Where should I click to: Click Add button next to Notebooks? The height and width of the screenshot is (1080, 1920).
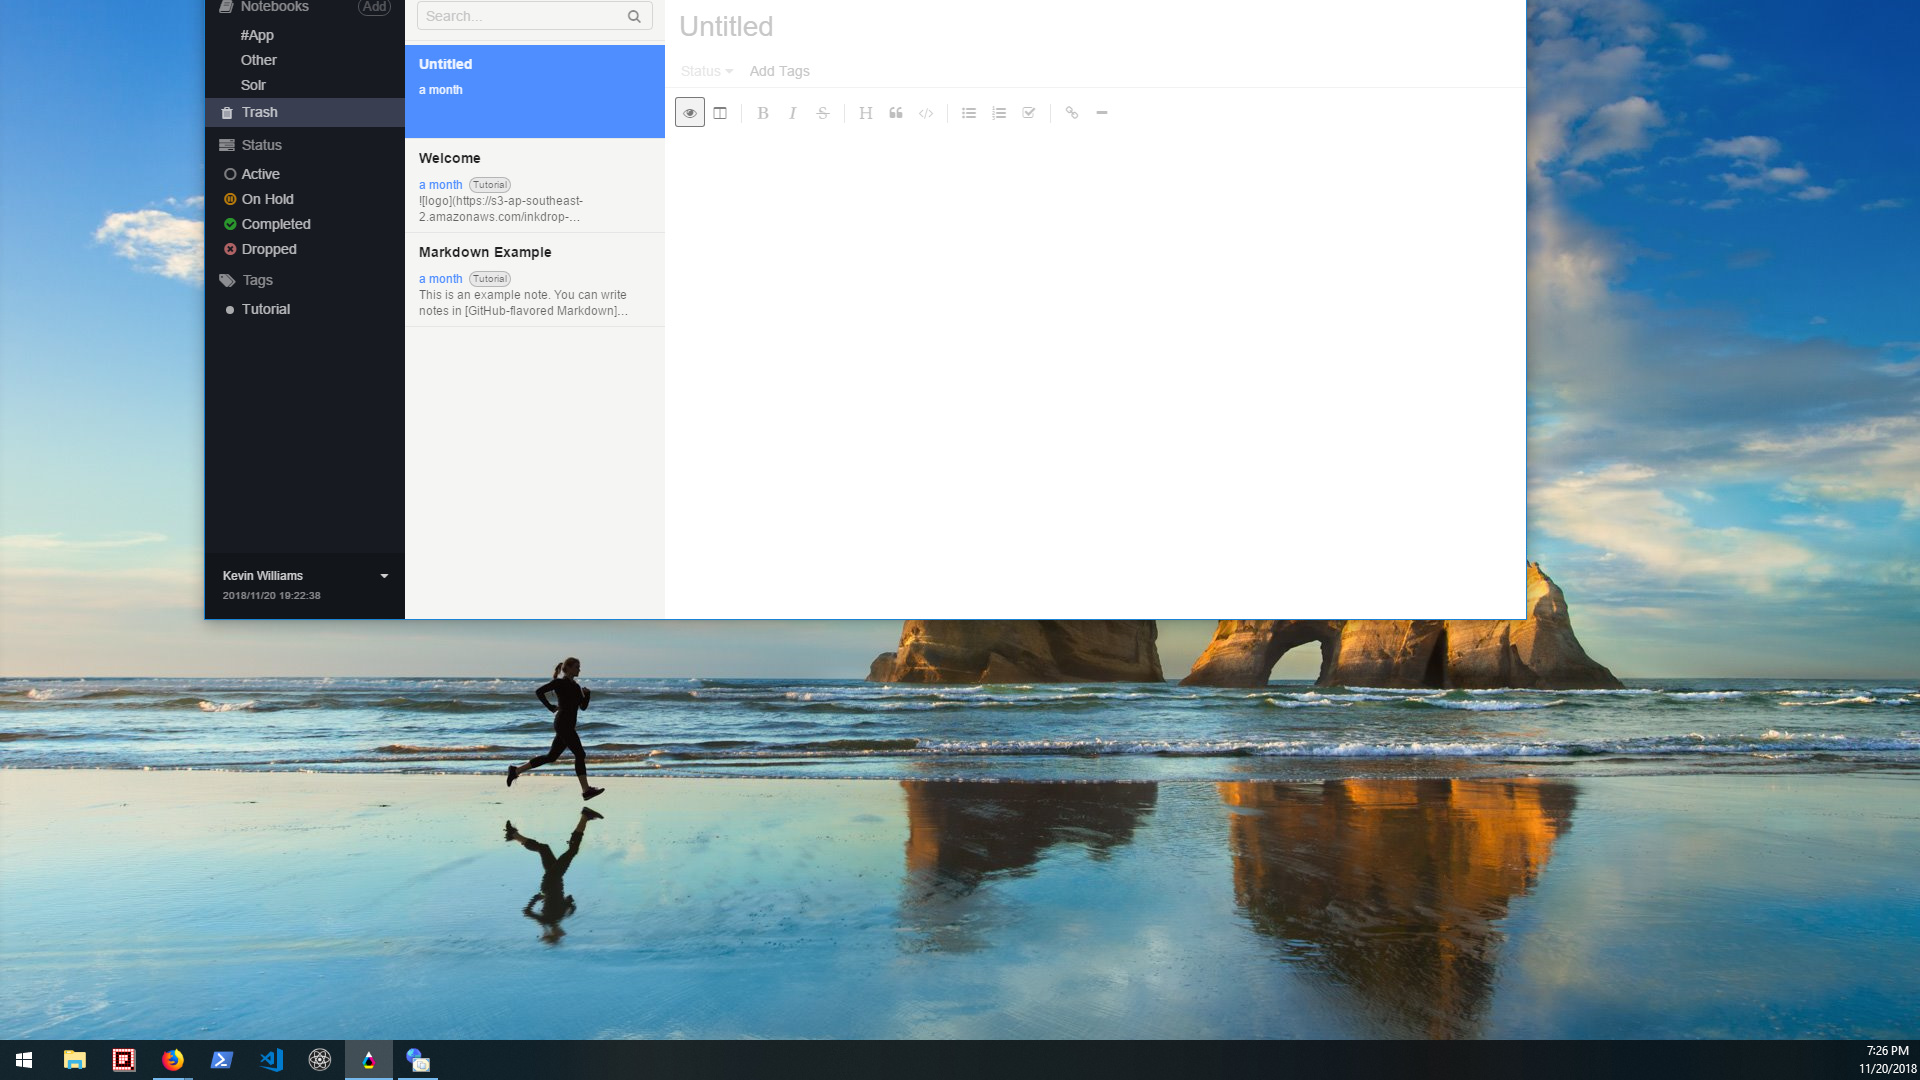tap(375, 7)
